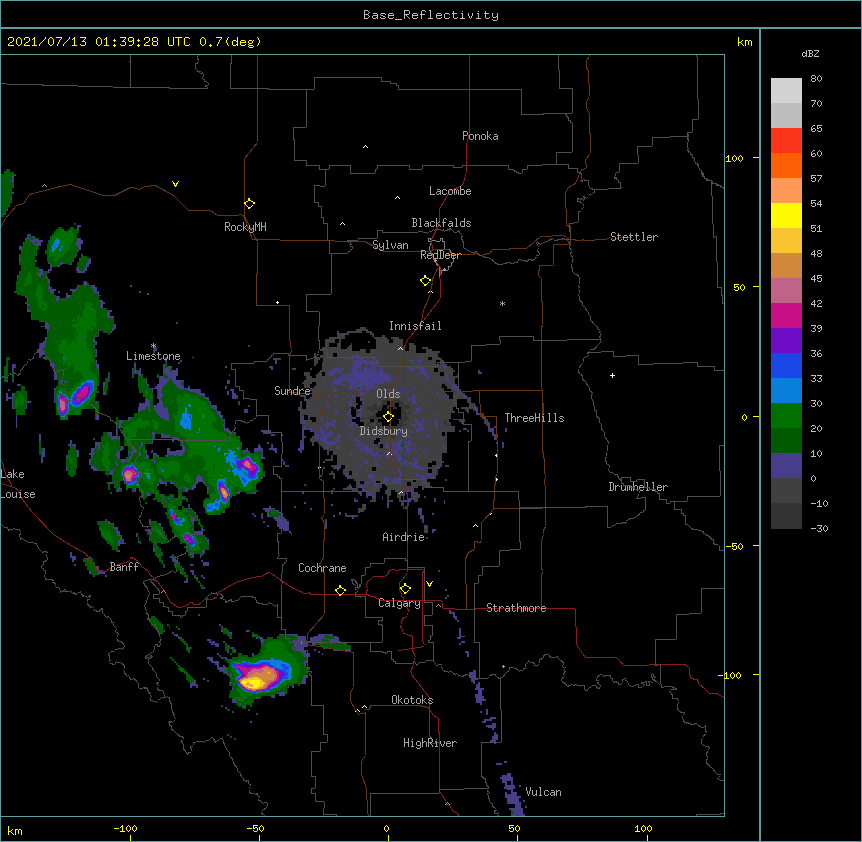Screen dimensions: 862x842
Task: Click the 2021/07/13 01:39:28 UTC timestamp
Action: [99, 42]
